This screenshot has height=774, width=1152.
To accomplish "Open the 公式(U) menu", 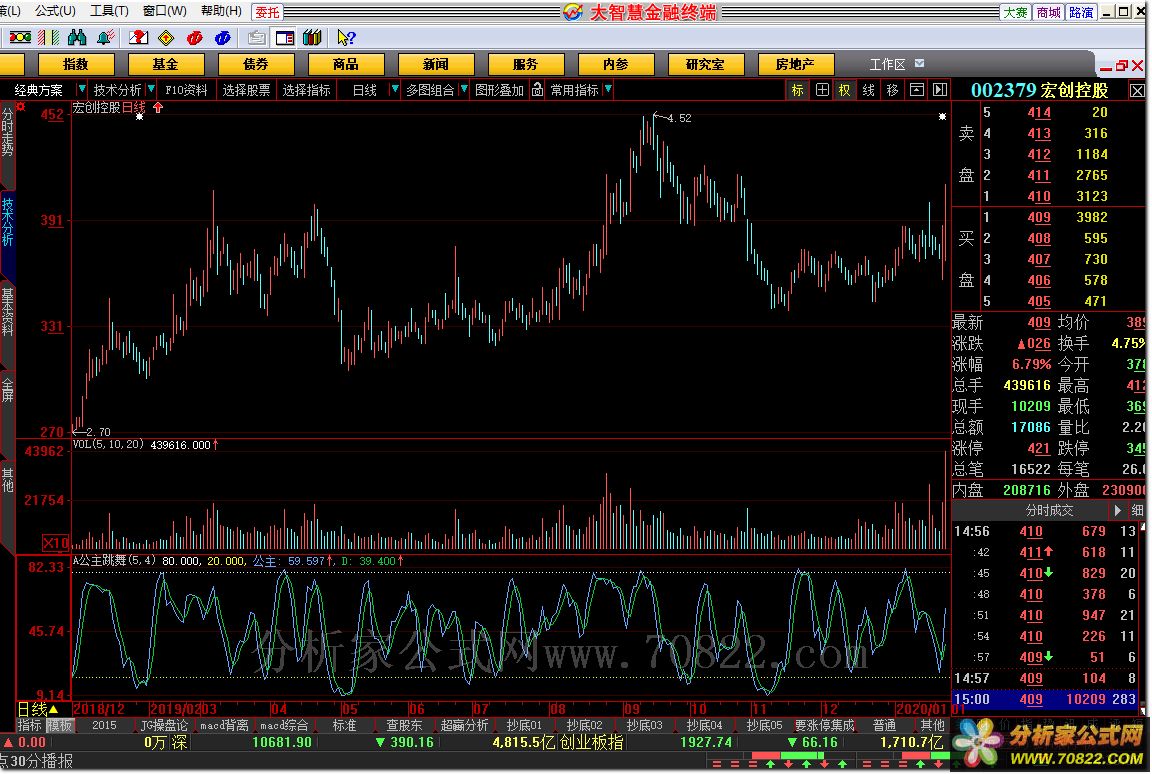I will (55, 11).
